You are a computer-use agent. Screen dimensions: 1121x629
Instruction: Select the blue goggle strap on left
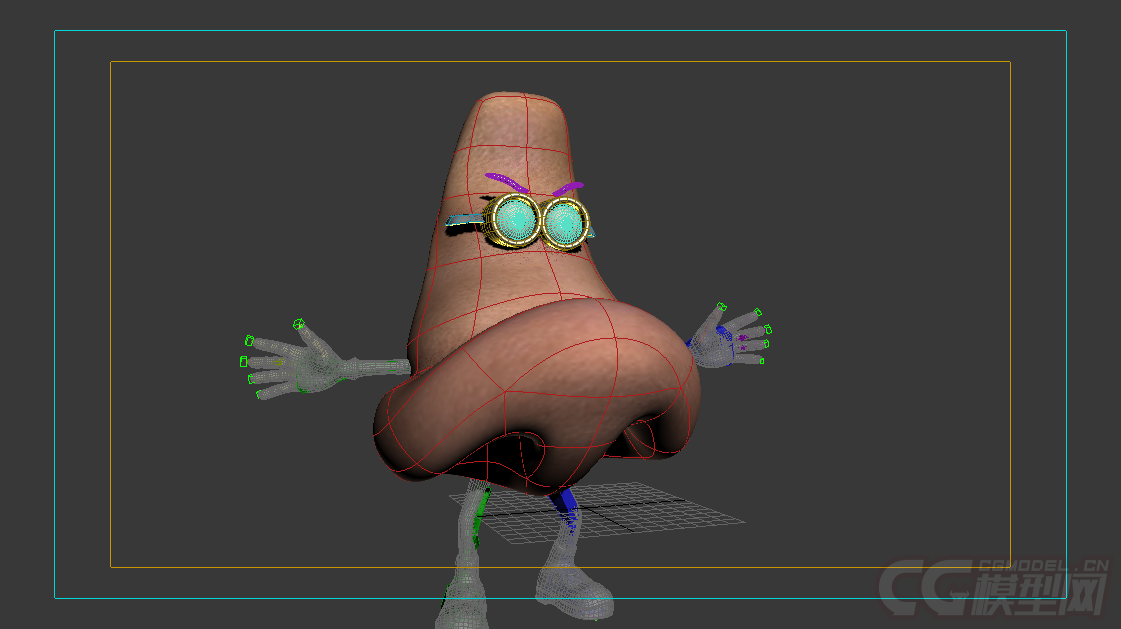point(463,220)
